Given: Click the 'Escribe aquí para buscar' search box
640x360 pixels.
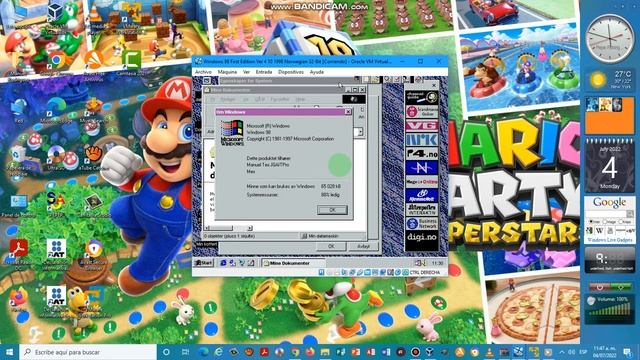Looking at the screenshot, I should (88, 352).
